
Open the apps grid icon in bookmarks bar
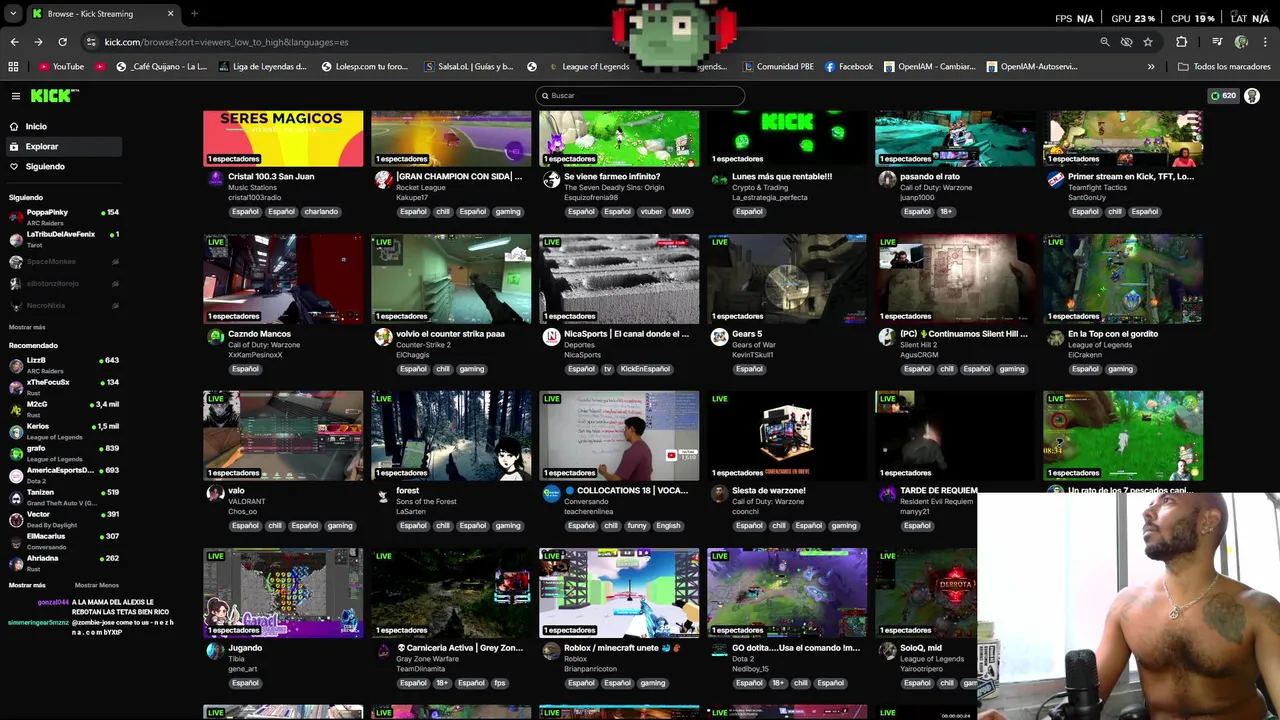click(13, 67)
